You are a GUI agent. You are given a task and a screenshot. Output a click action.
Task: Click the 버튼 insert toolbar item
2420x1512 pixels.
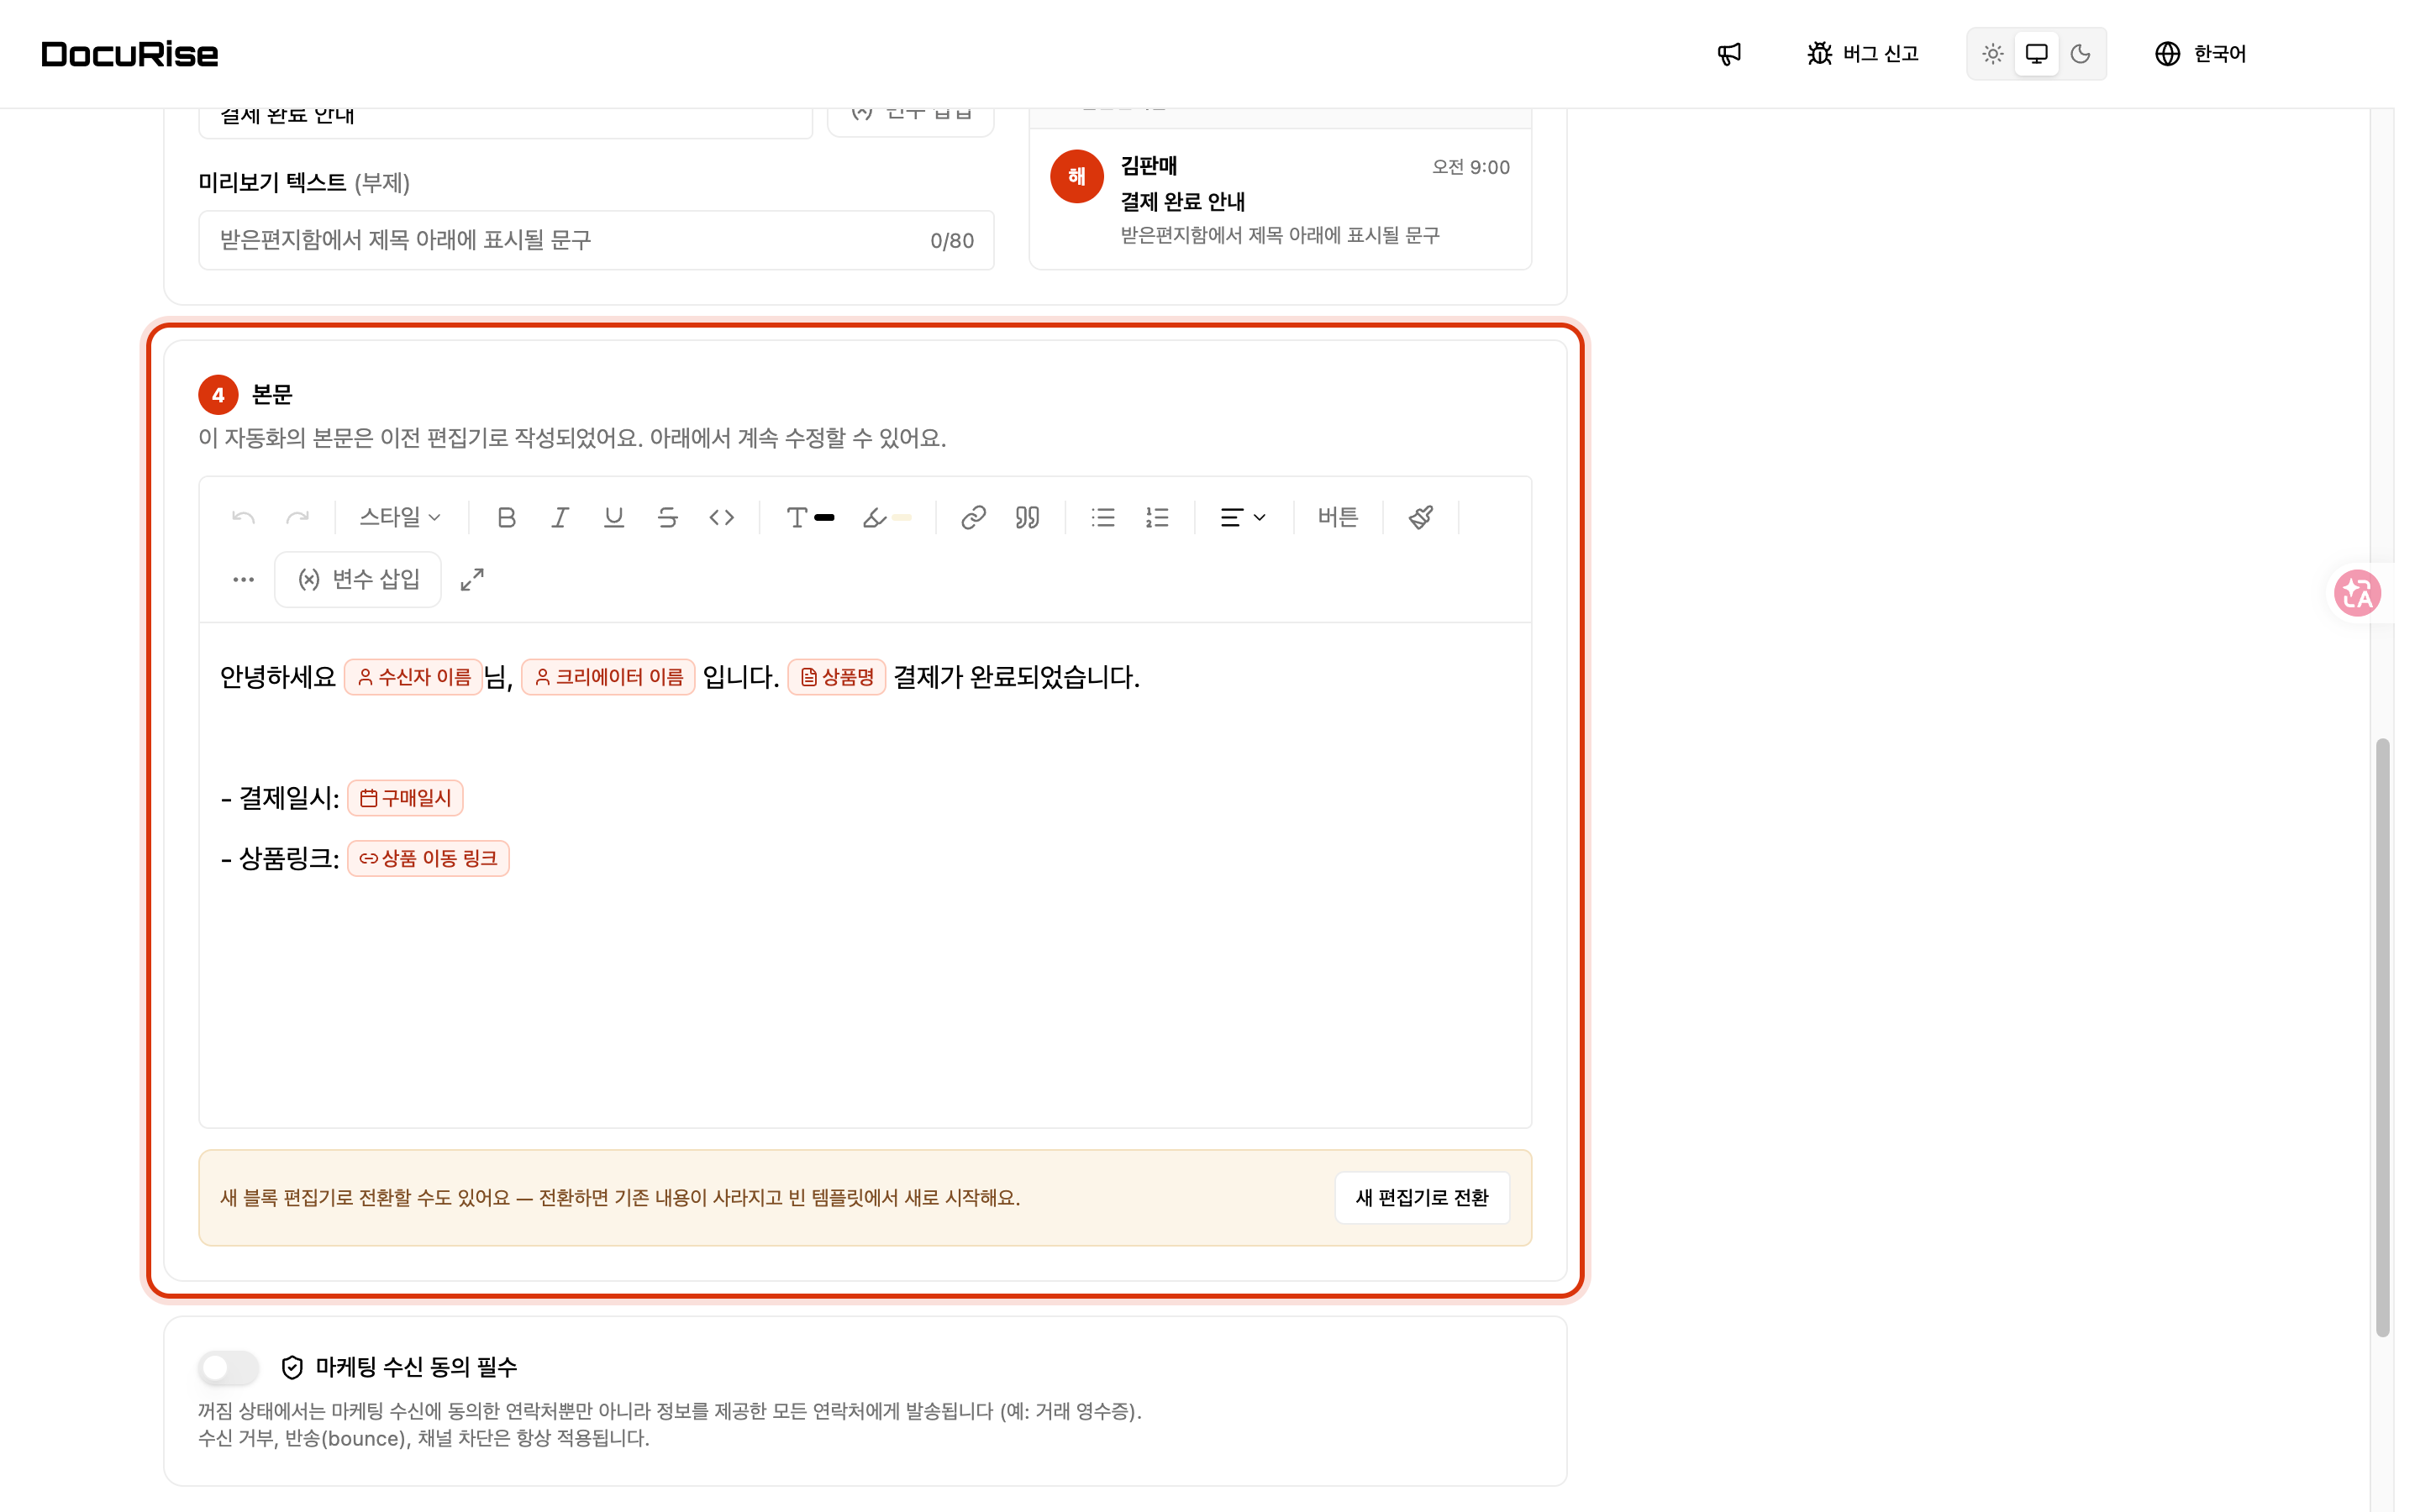click(x=1338, y=517)
